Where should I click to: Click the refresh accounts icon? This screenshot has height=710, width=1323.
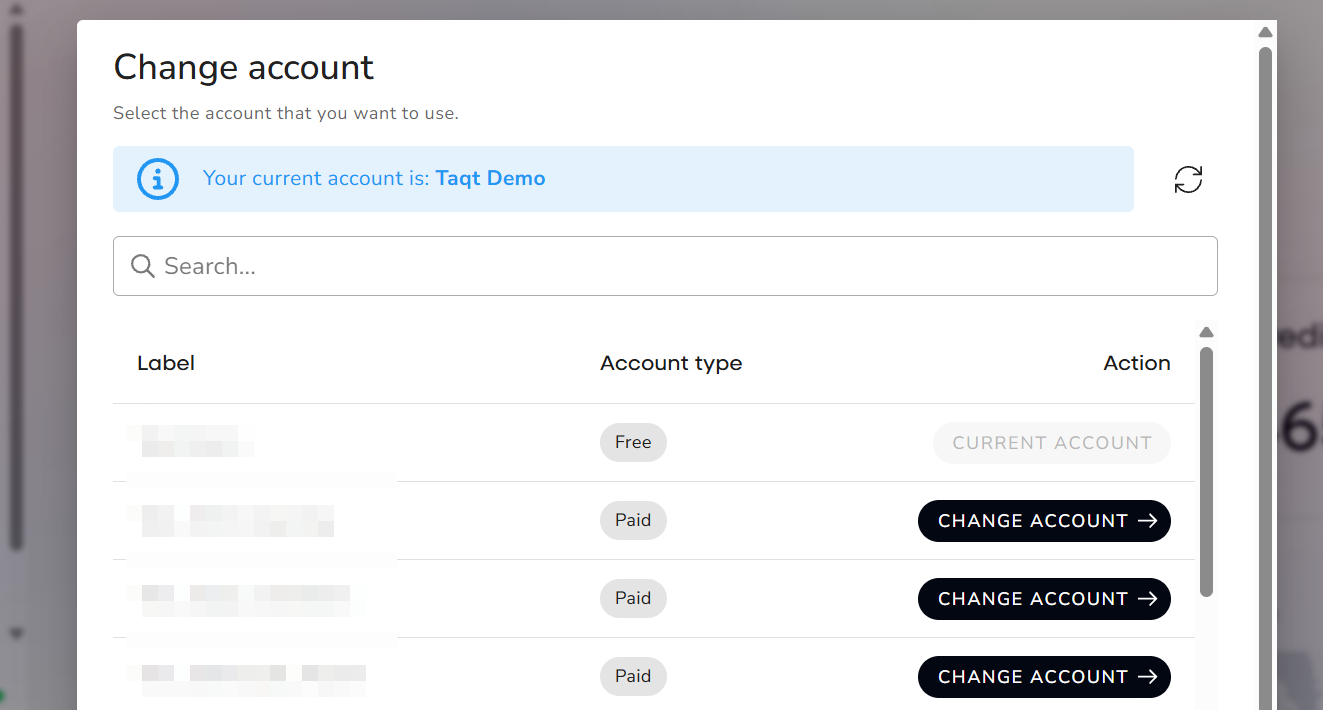[1188, 180]
